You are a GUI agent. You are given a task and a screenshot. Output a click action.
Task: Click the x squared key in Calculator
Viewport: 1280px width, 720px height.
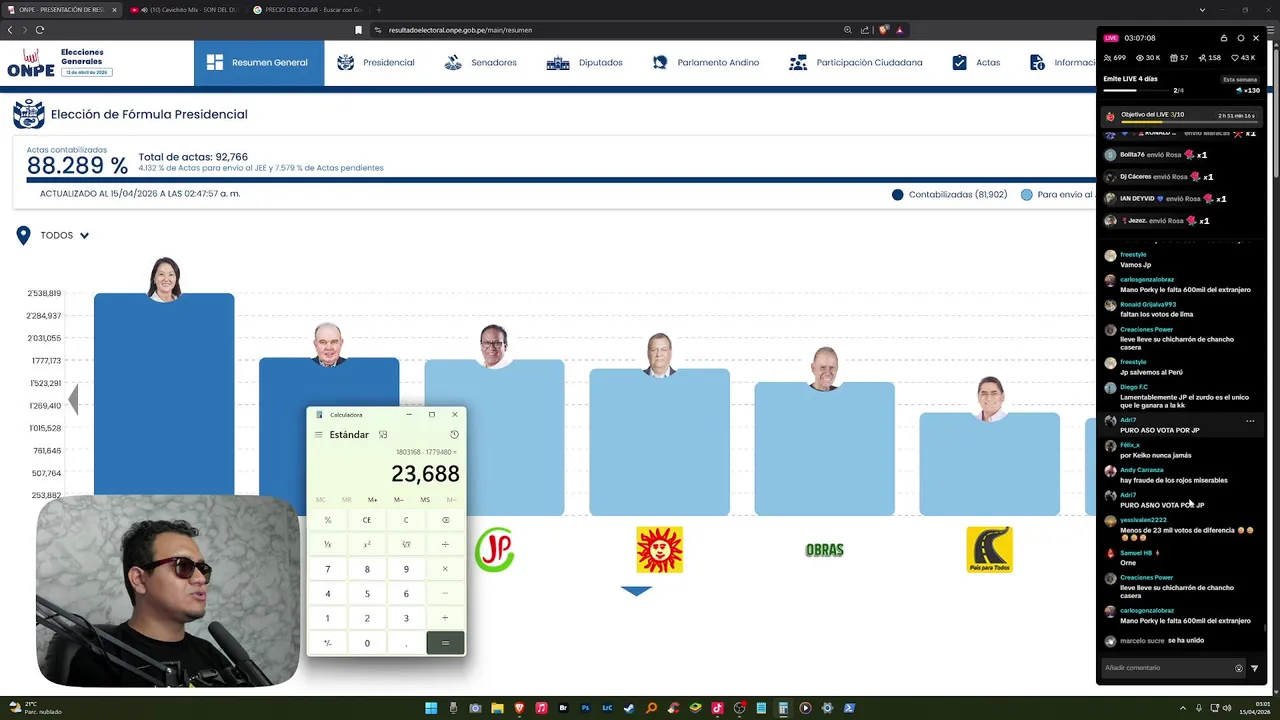click(367, 545)
